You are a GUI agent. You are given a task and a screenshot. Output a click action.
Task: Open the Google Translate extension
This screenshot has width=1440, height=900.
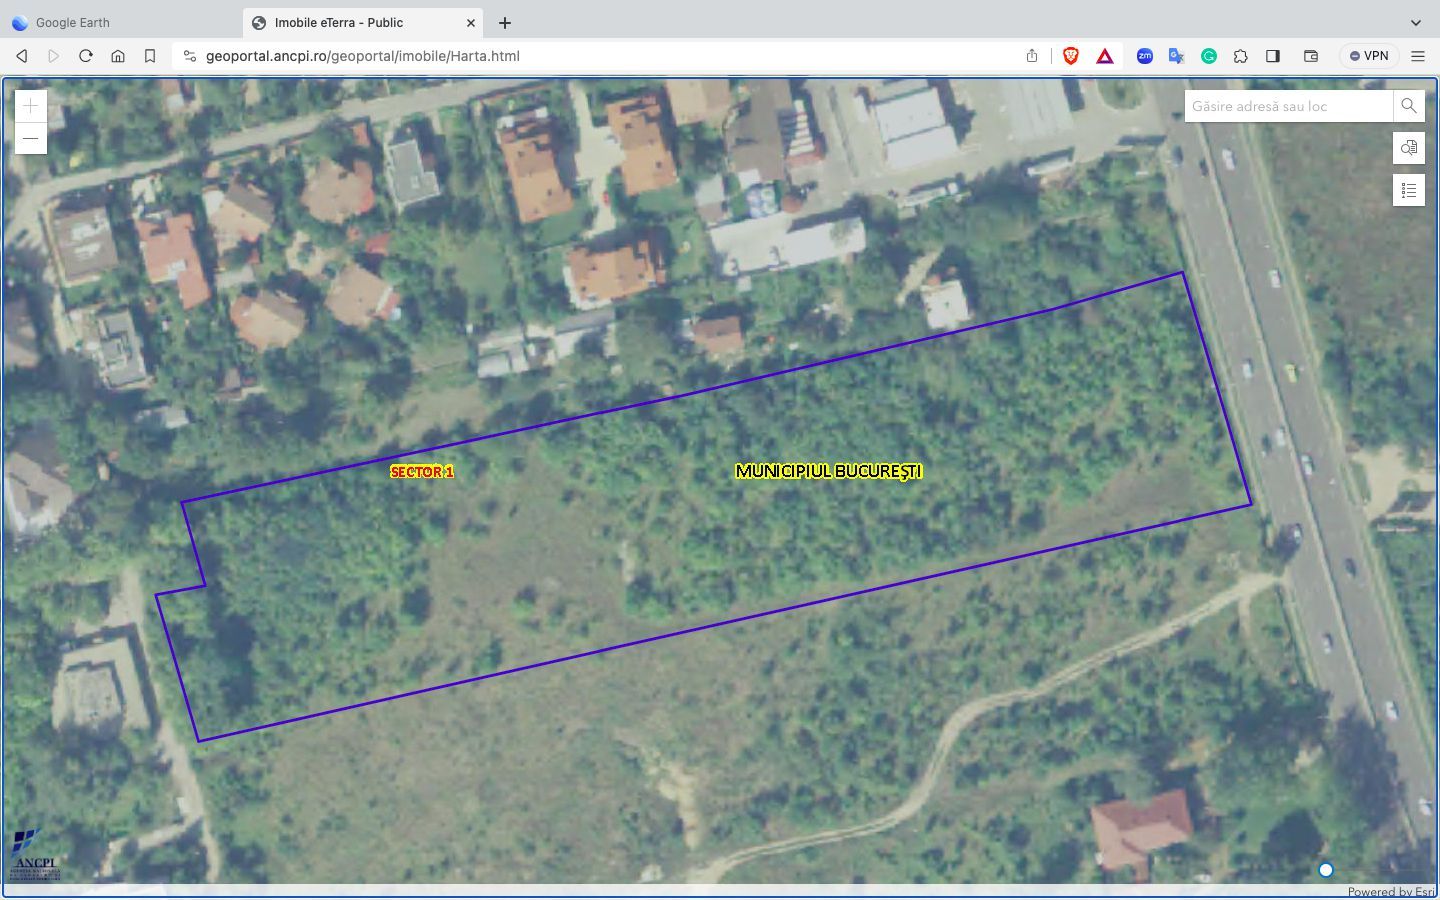click(1175, 56)
